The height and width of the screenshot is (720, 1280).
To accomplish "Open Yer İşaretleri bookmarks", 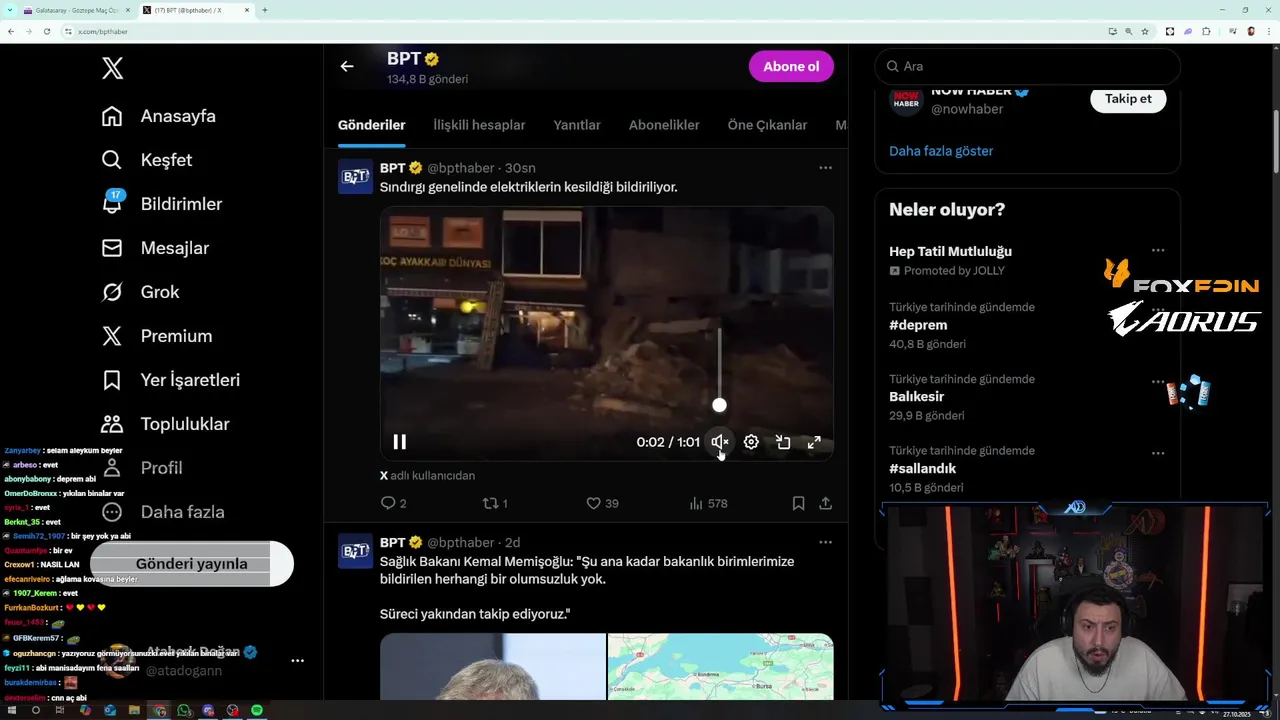I will pyautogui.click(x=171, y=380).
